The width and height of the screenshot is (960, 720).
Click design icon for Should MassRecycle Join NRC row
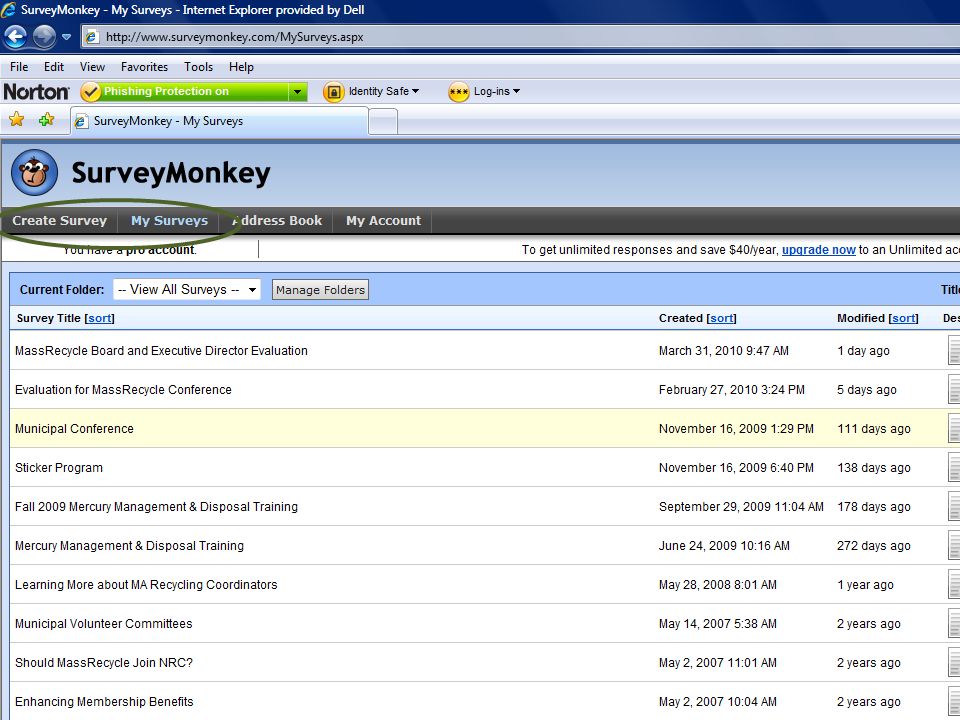tap(954, 662)
